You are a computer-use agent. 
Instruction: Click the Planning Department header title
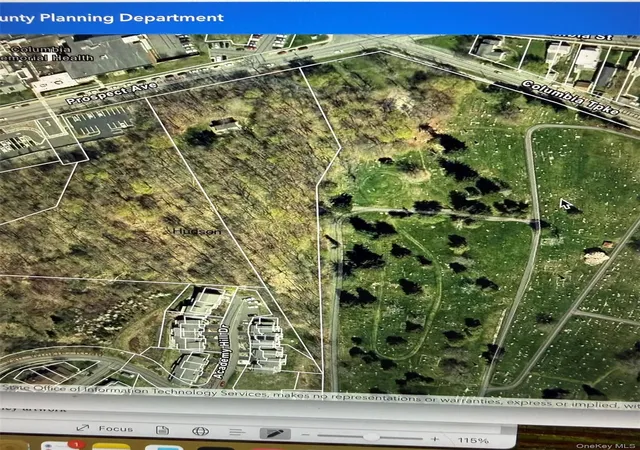click(x=112, y=18)
